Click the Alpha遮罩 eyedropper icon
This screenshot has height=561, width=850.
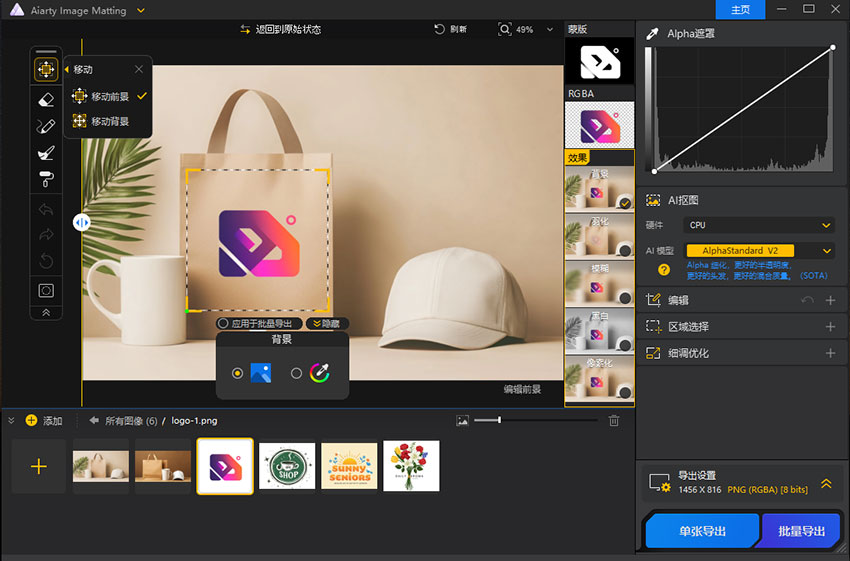(x=652, y=34)
